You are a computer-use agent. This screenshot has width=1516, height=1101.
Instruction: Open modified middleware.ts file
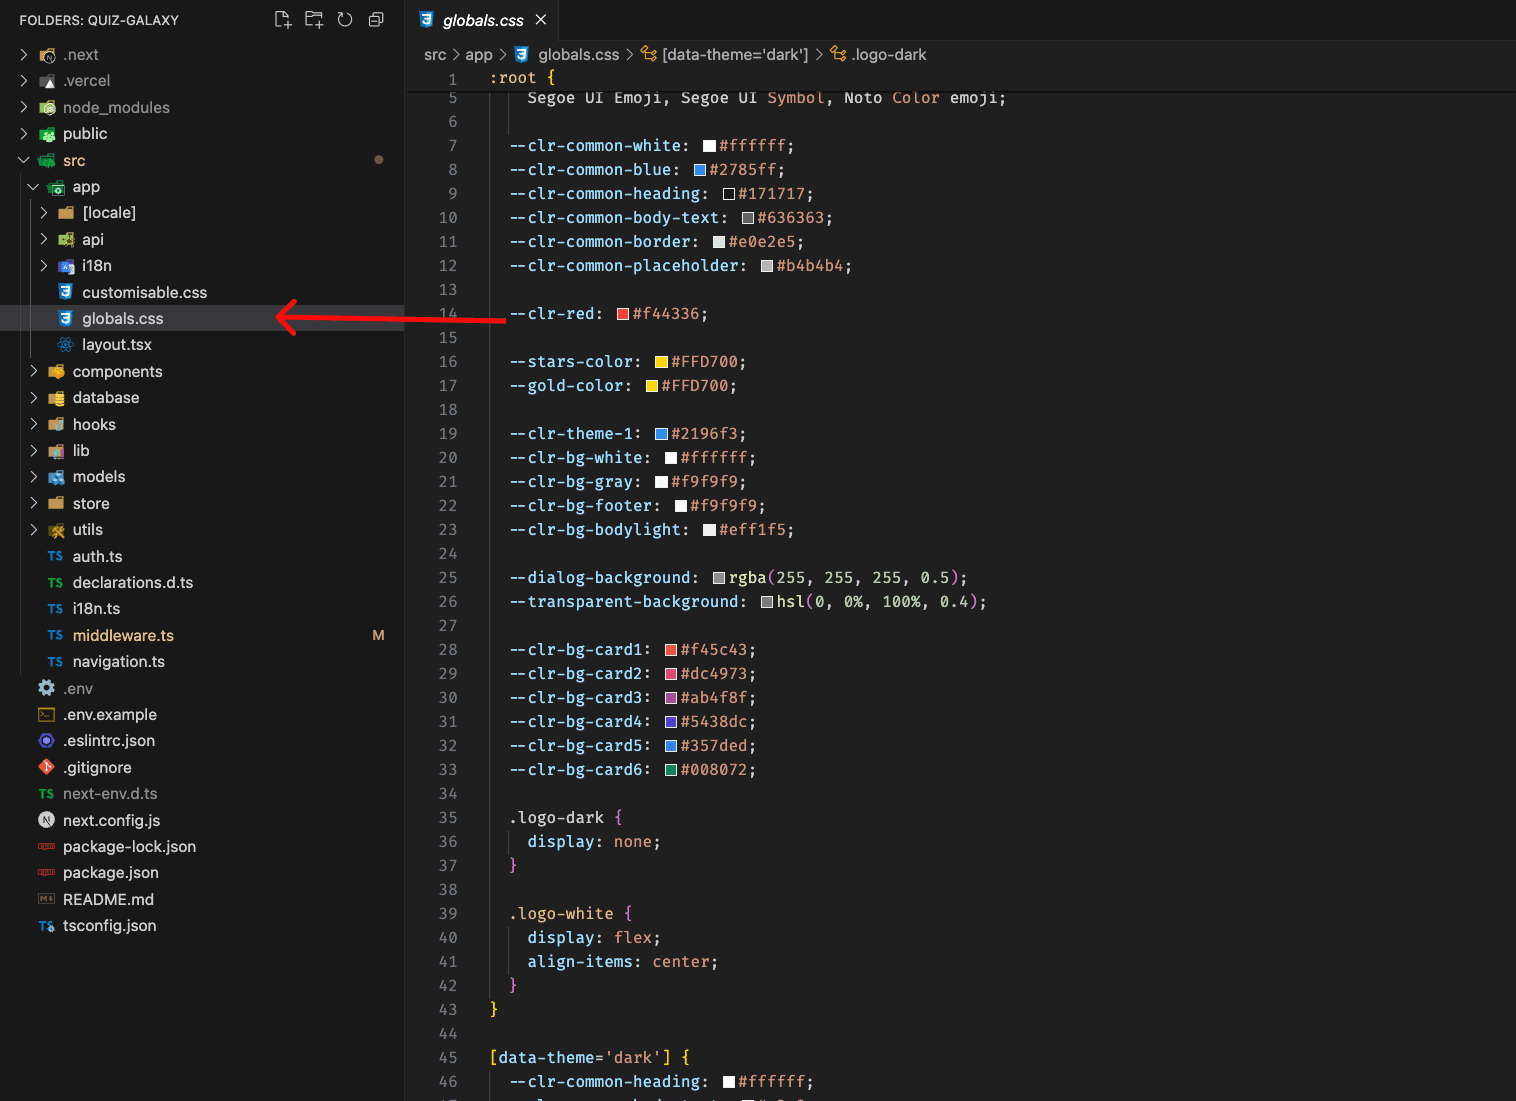click(123, 636)
